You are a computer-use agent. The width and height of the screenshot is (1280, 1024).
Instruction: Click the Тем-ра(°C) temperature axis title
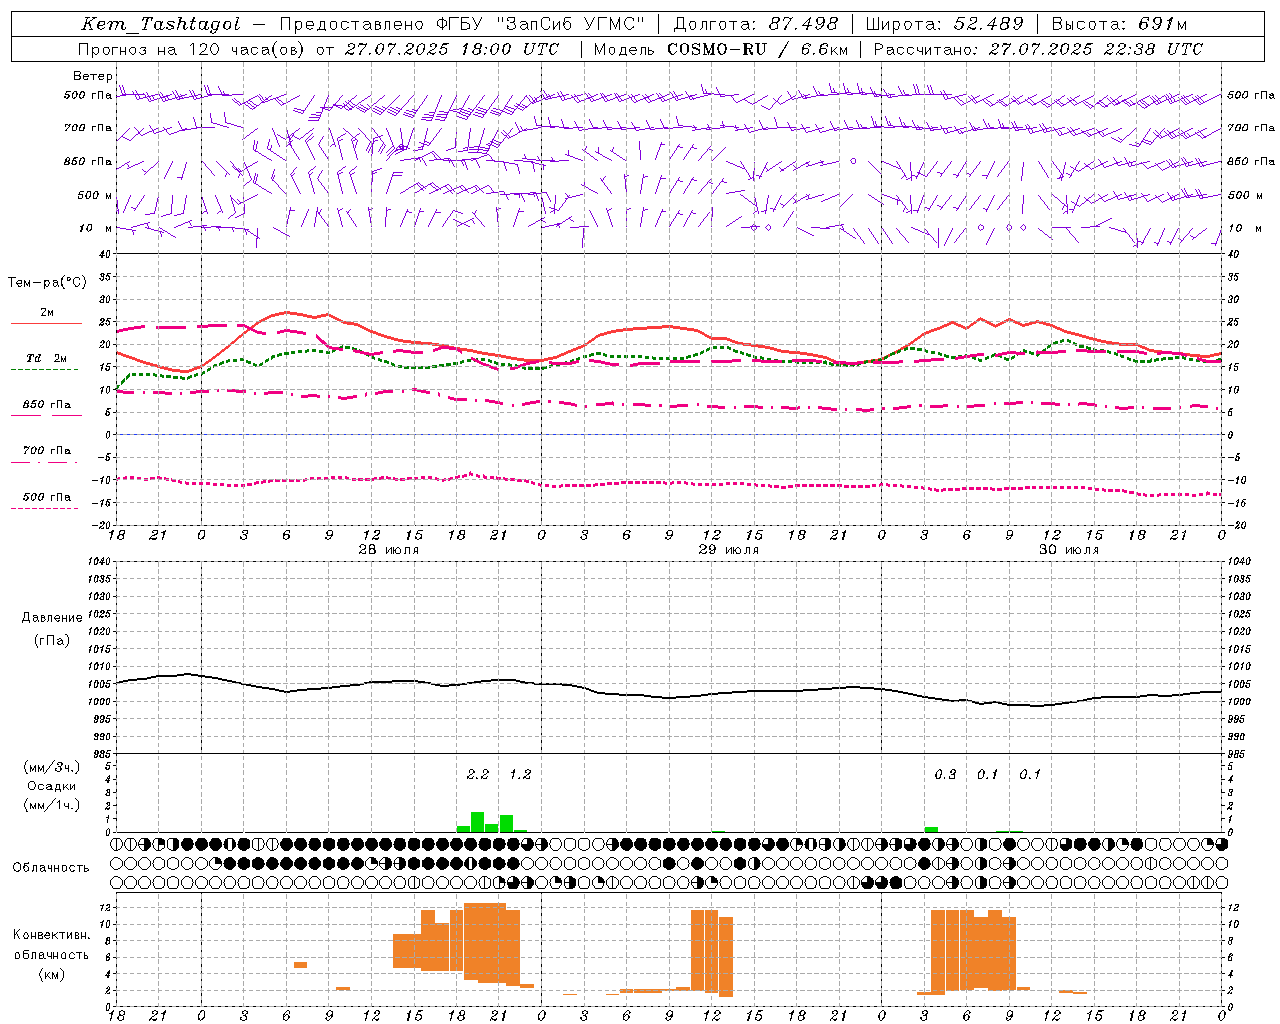click(47, 283)
